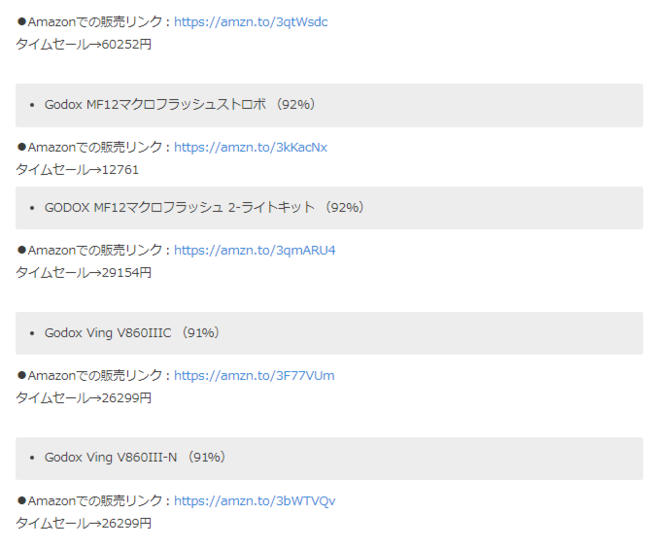This screenshot has width=650, height=548.
Task: Click the amzn.to/3bWTVQv link
Action: click(255, 501)
